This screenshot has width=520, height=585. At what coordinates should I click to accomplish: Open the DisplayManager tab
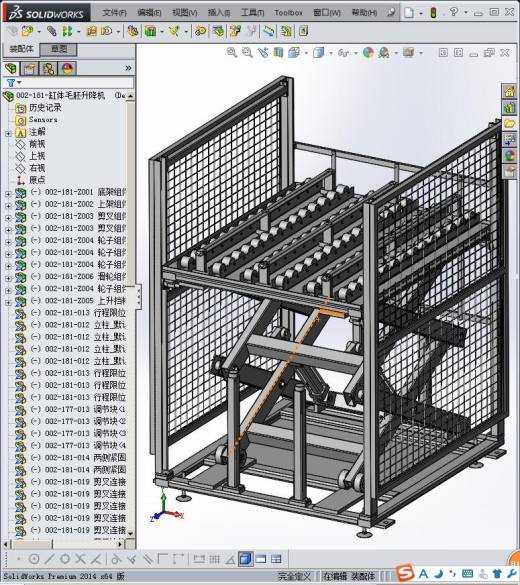click(x=68, y=68)
